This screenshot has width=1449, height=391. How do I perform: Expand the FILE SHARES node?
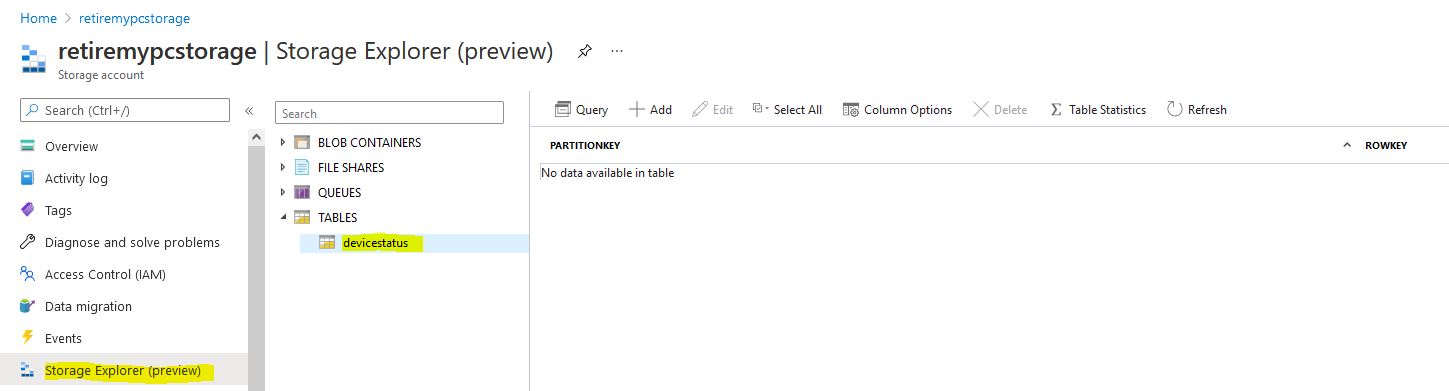(x=283, y=168)
